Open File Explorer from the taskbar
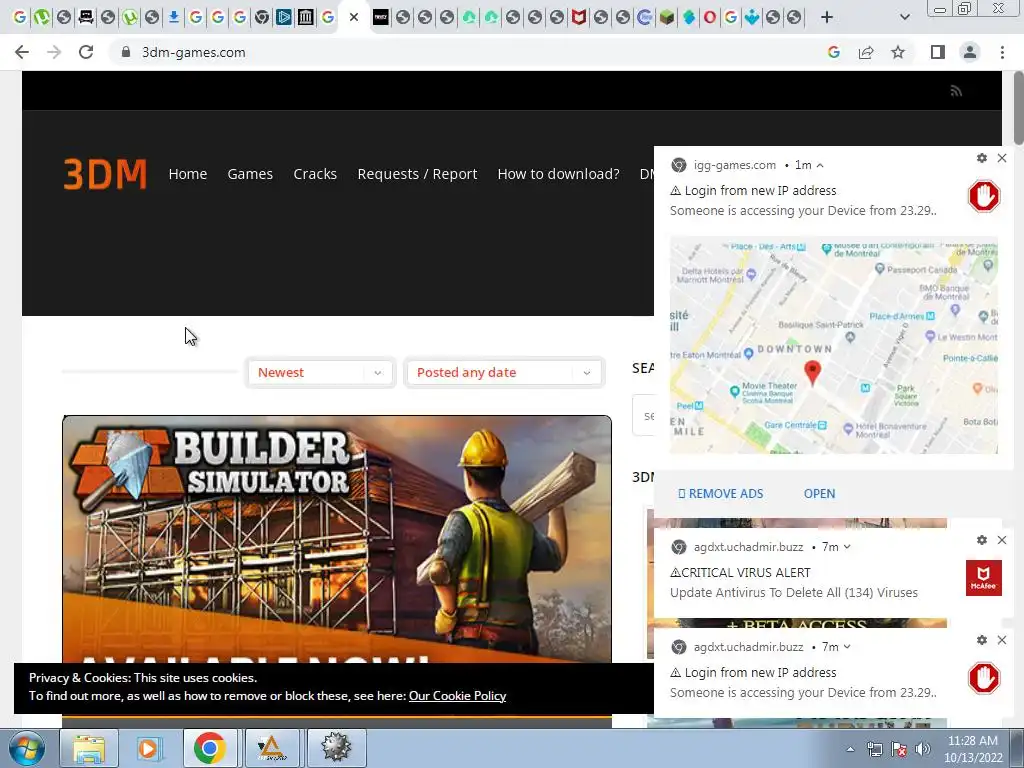This screenshot has width=1024, height=768. point(89,748)
